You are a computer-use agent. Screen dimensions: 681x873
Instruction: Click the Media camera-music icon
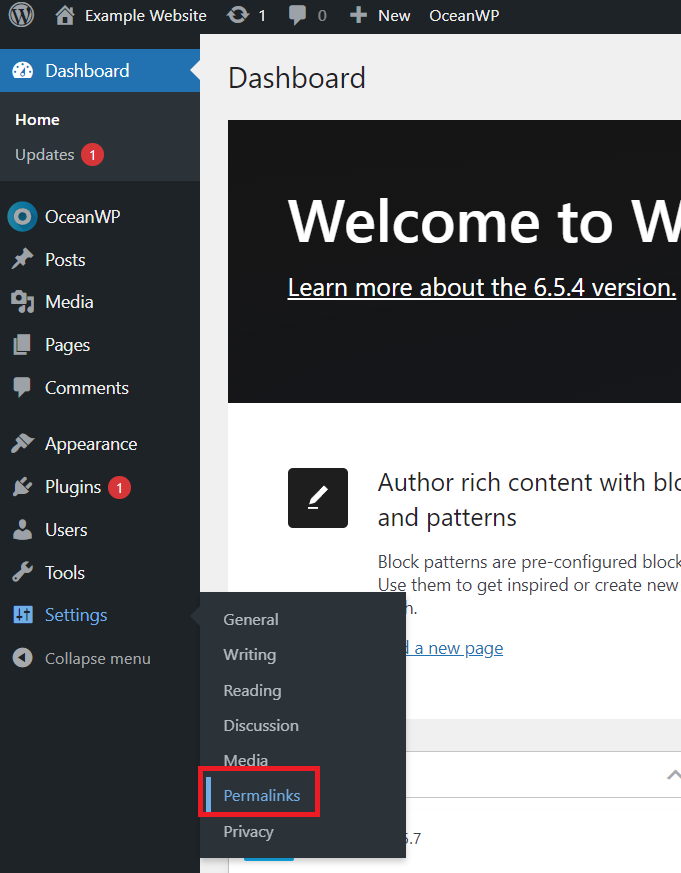click(22, 302)
